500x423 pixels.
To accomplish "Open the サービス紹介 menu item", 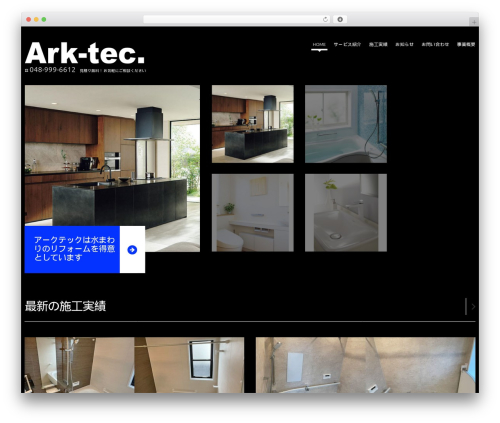I will tap(347, 44).
